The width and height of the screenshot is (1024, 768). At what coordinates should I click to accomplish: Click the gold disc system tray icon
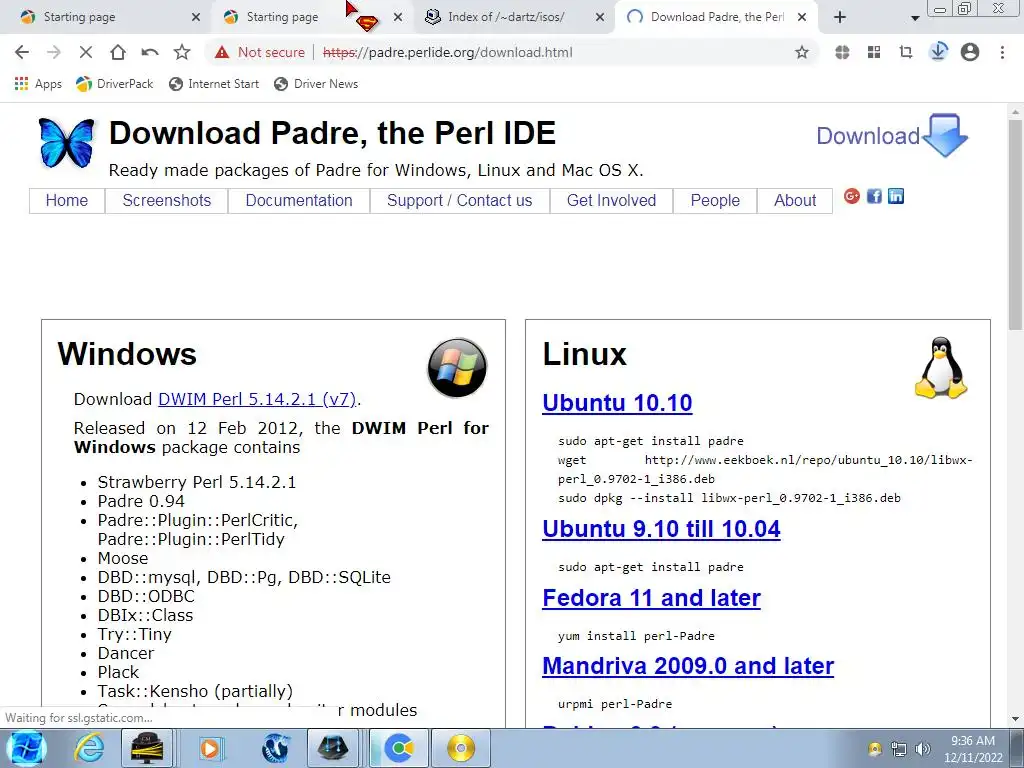875,749
